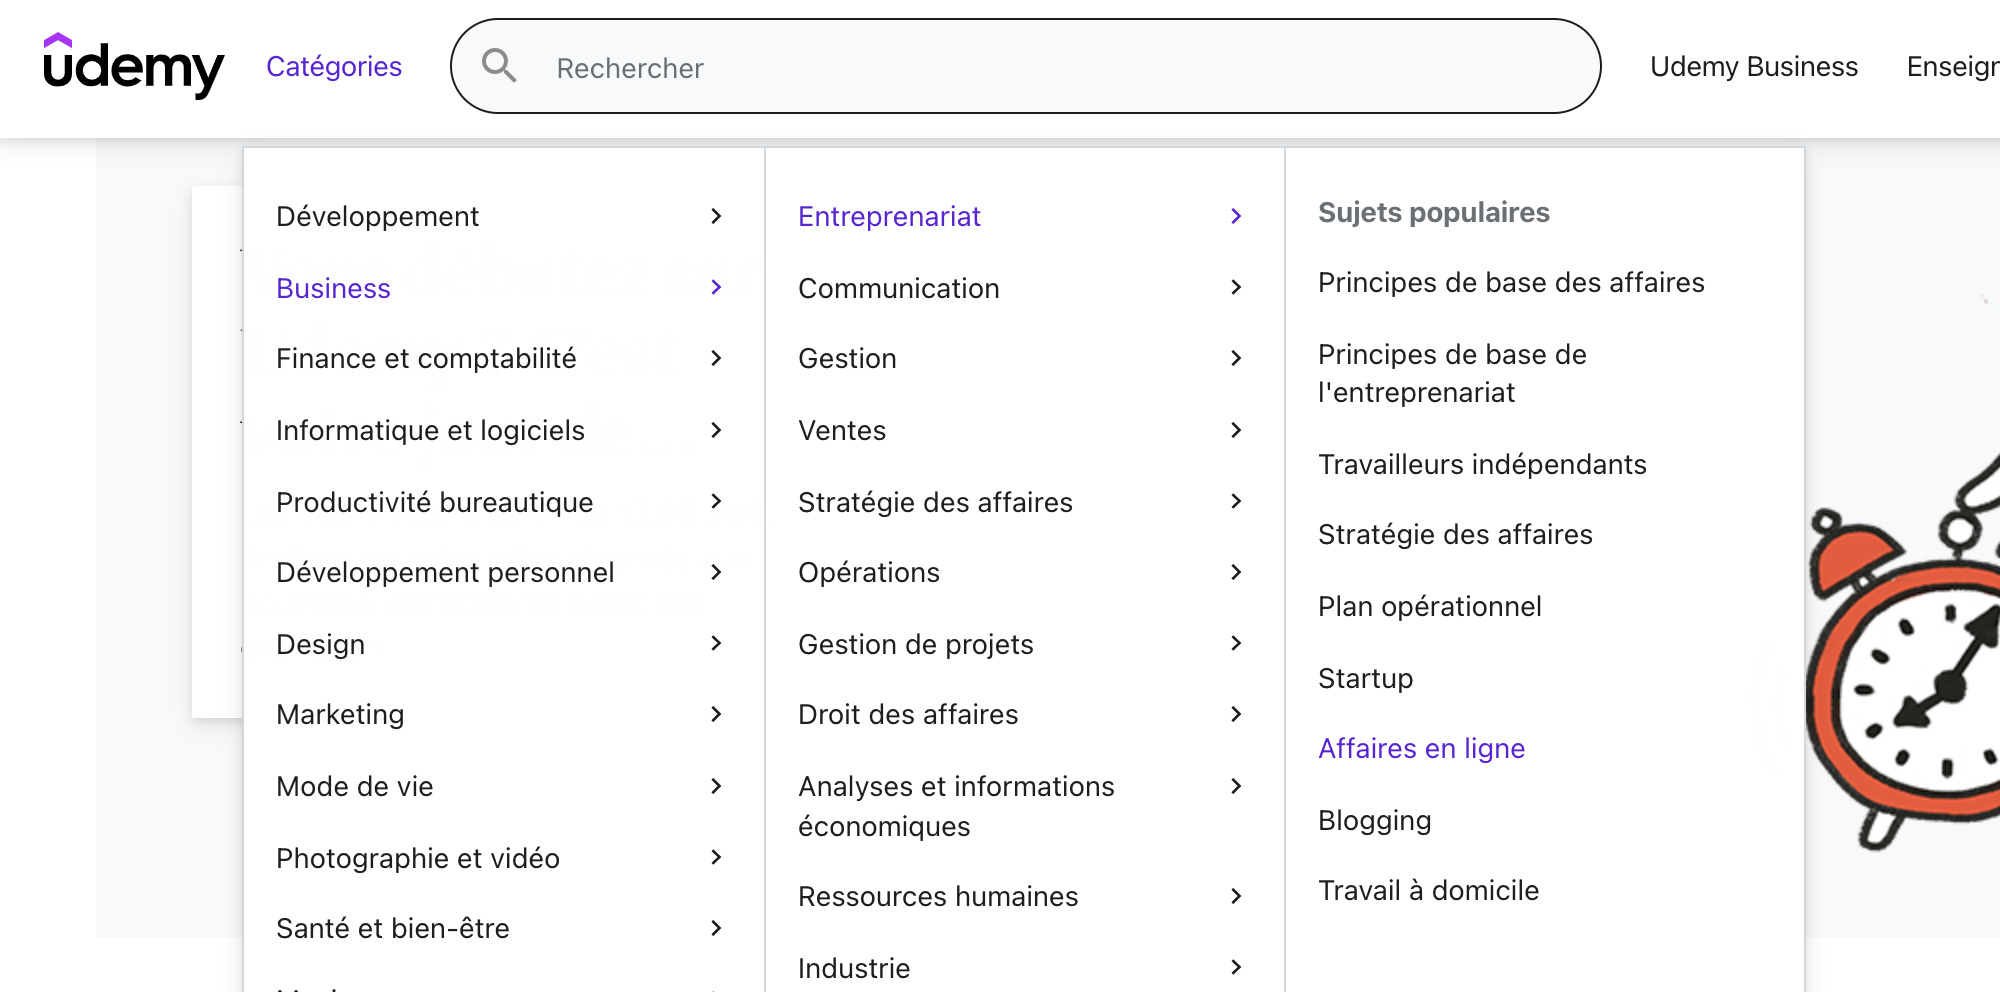The width and height of the screenshot is (2000, 992).
Task: Open Affaires en ligne popular topic
Action: [1421, 748]
